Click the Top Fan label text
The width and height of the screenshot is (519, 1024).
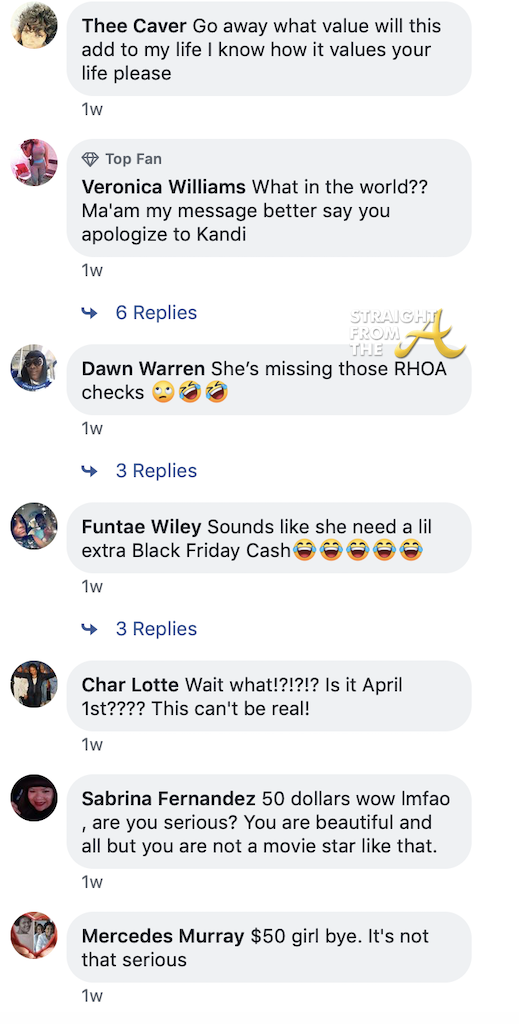tap(134, 159)
